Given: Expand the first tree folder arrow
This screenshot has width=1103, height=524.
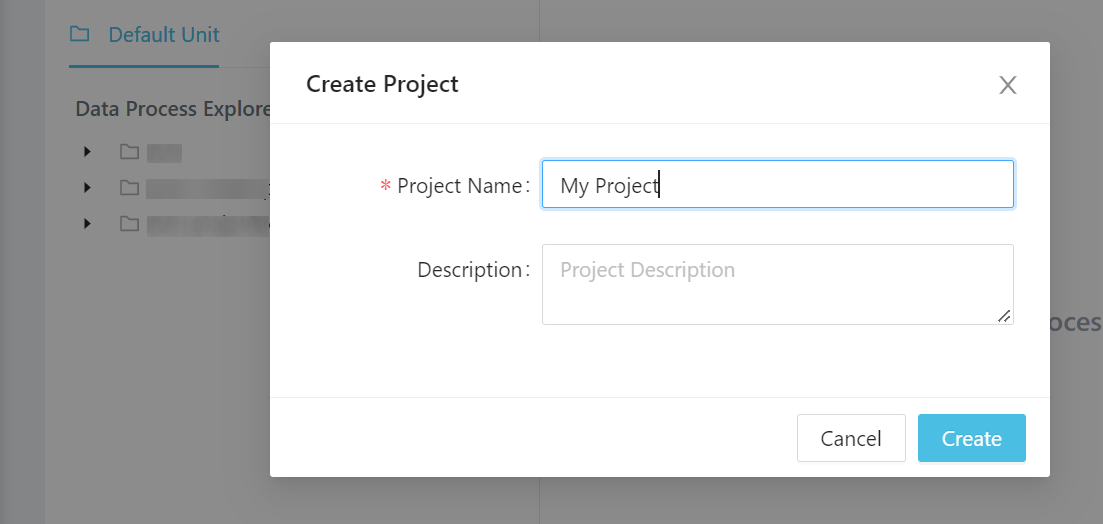Looking at the screenshot, I should (88, 152).
